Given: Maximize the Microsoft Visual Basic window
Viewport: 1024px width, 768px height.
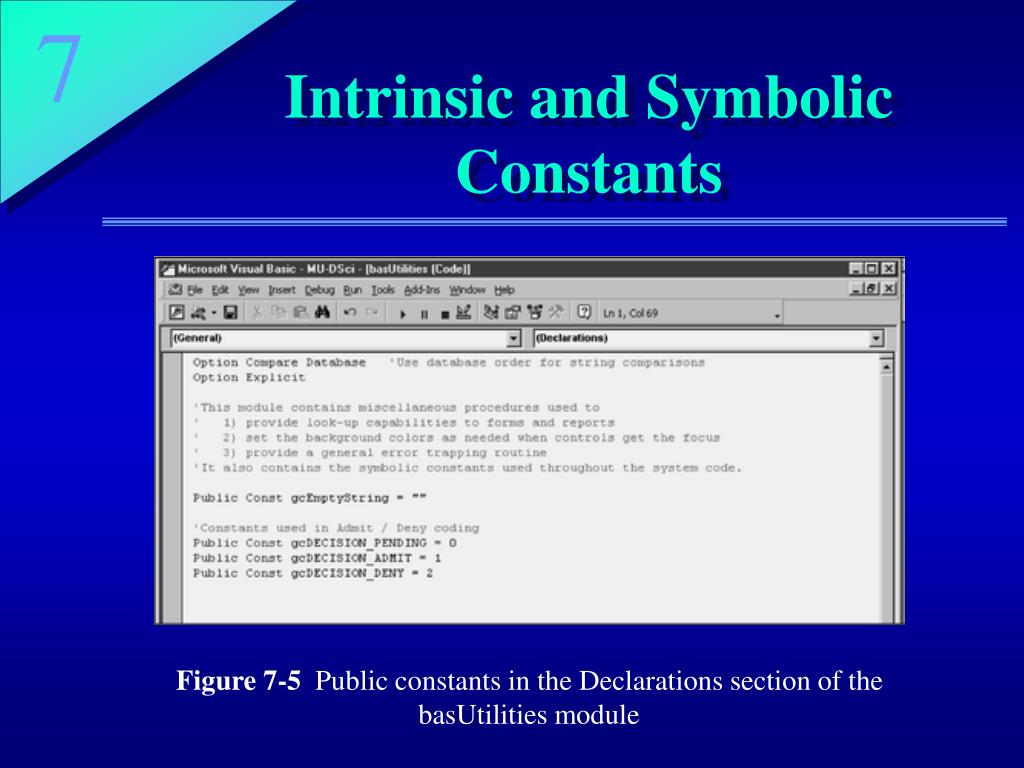Looking at the screenshot, I should [872, 268].
